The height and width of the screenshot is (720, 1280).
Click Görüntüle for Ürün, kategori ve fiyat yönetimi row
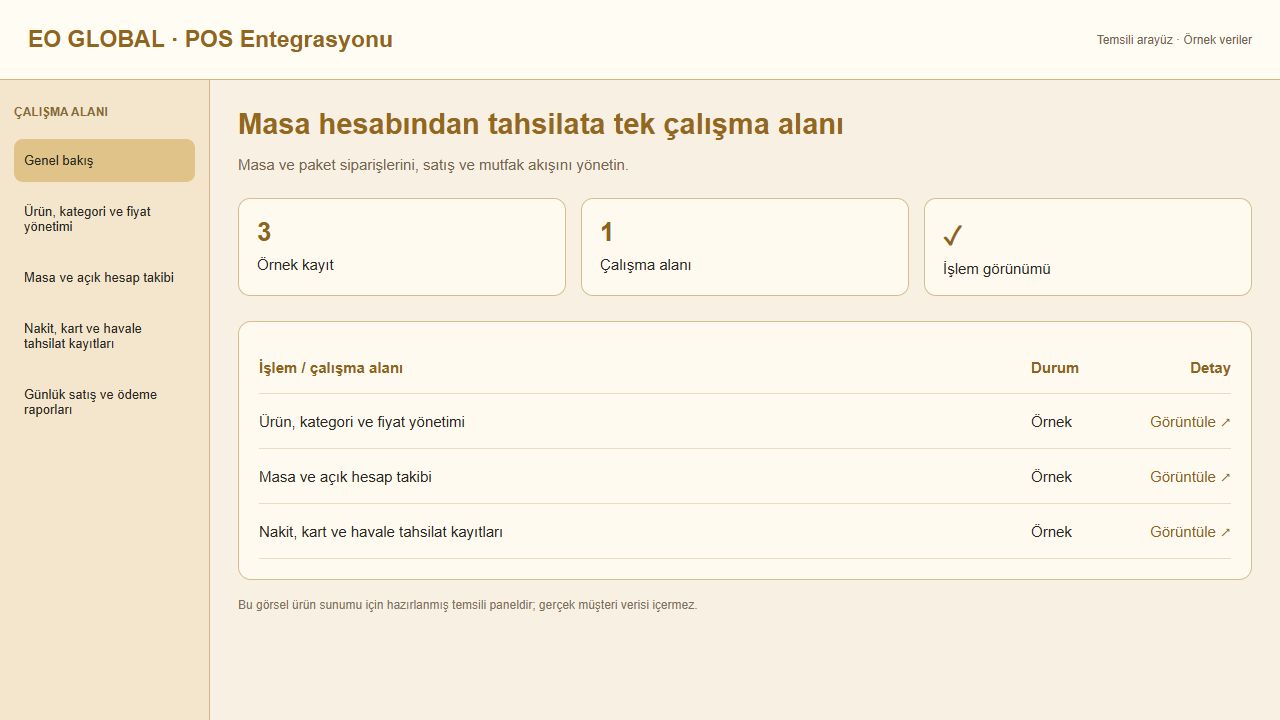(1190, 422)
